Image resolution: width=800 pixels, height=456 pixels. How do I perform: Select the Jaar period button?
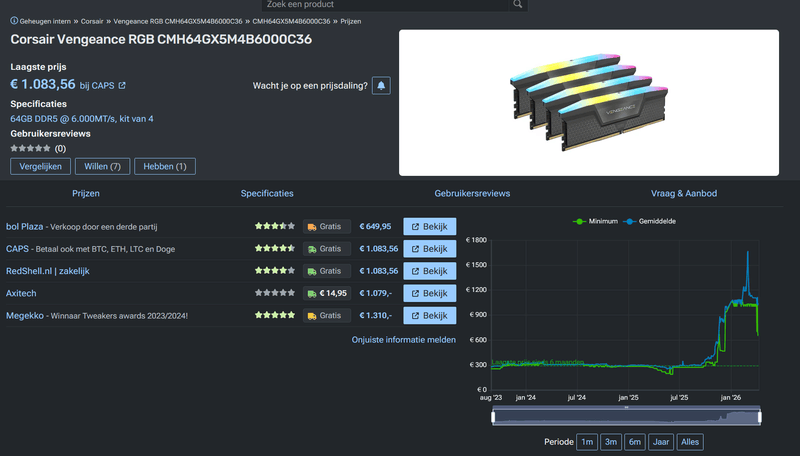(661, 442)
